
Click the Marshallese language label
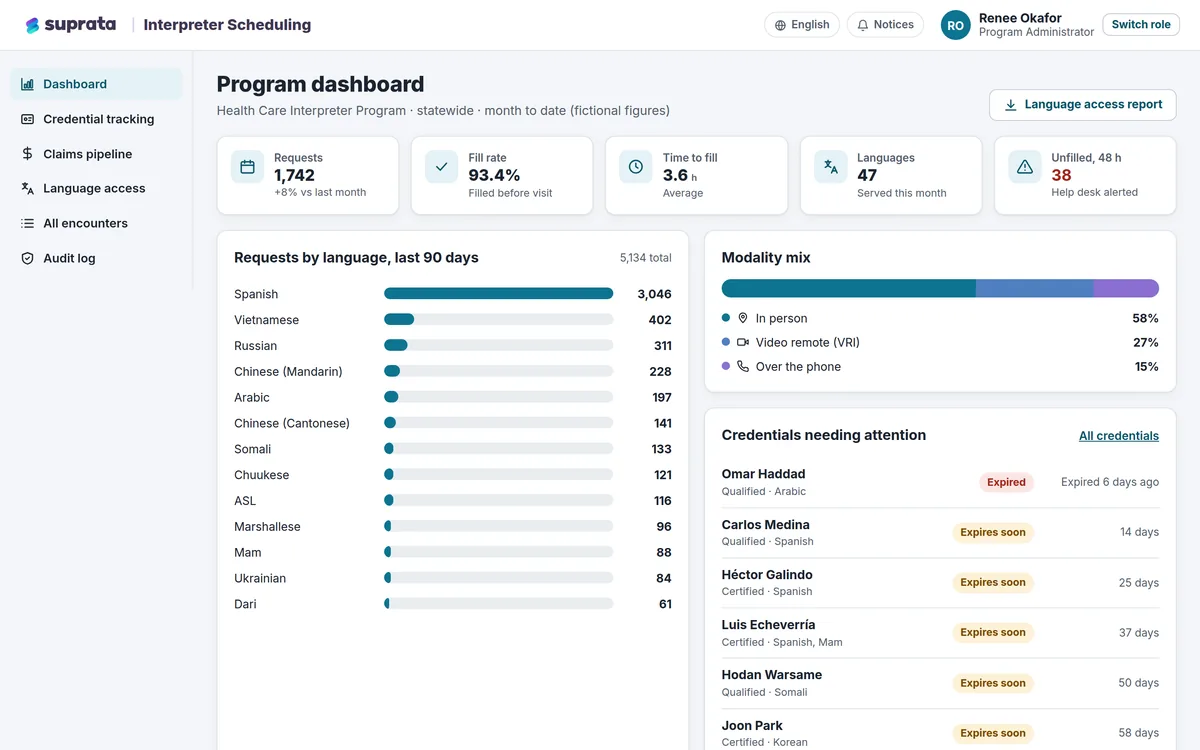[x=267, y=527]
